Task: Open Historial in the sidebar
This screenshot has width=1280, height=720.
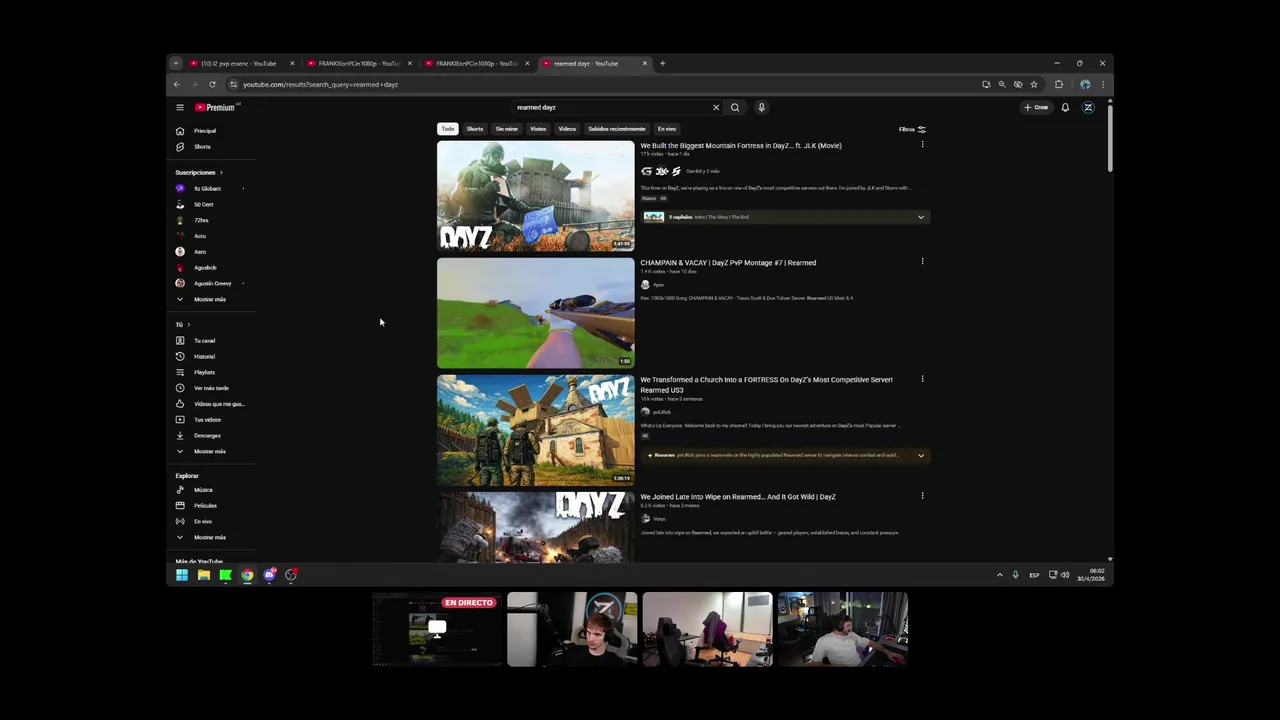Action: pos(204,356)
